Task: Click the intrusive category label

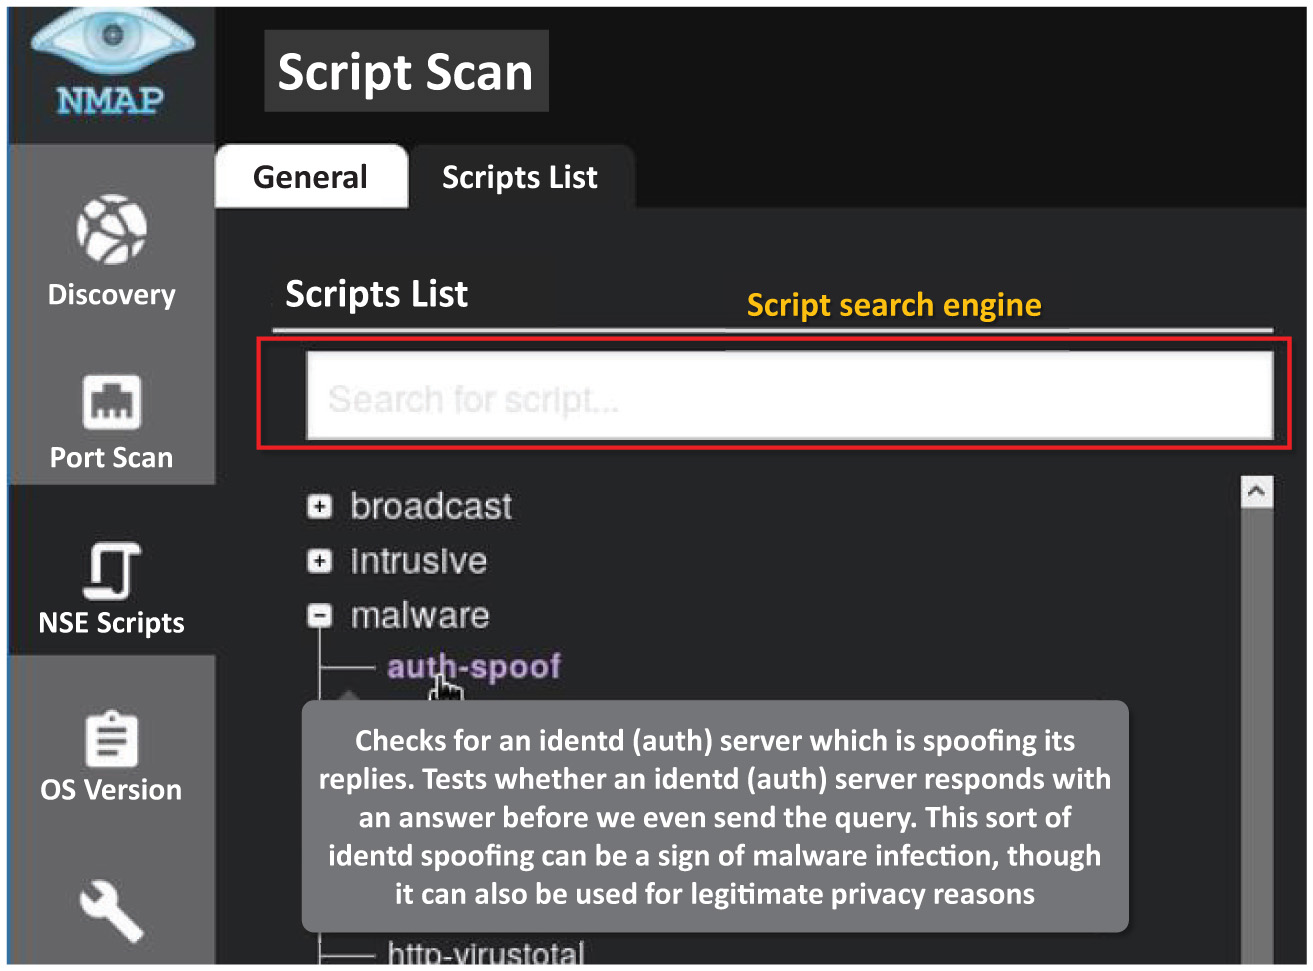Action: 418,561
